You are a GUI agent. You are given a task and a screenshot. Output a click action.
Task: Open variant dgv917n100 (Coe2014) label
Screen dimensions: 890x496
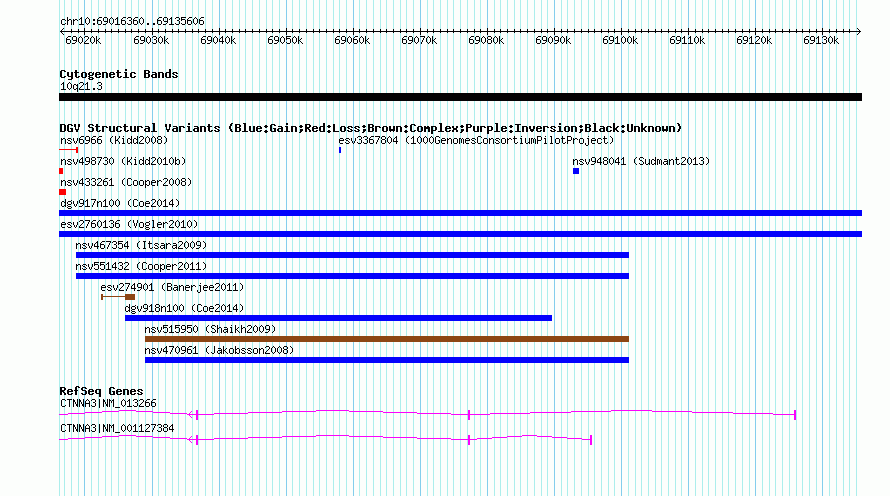pos(120,203)
